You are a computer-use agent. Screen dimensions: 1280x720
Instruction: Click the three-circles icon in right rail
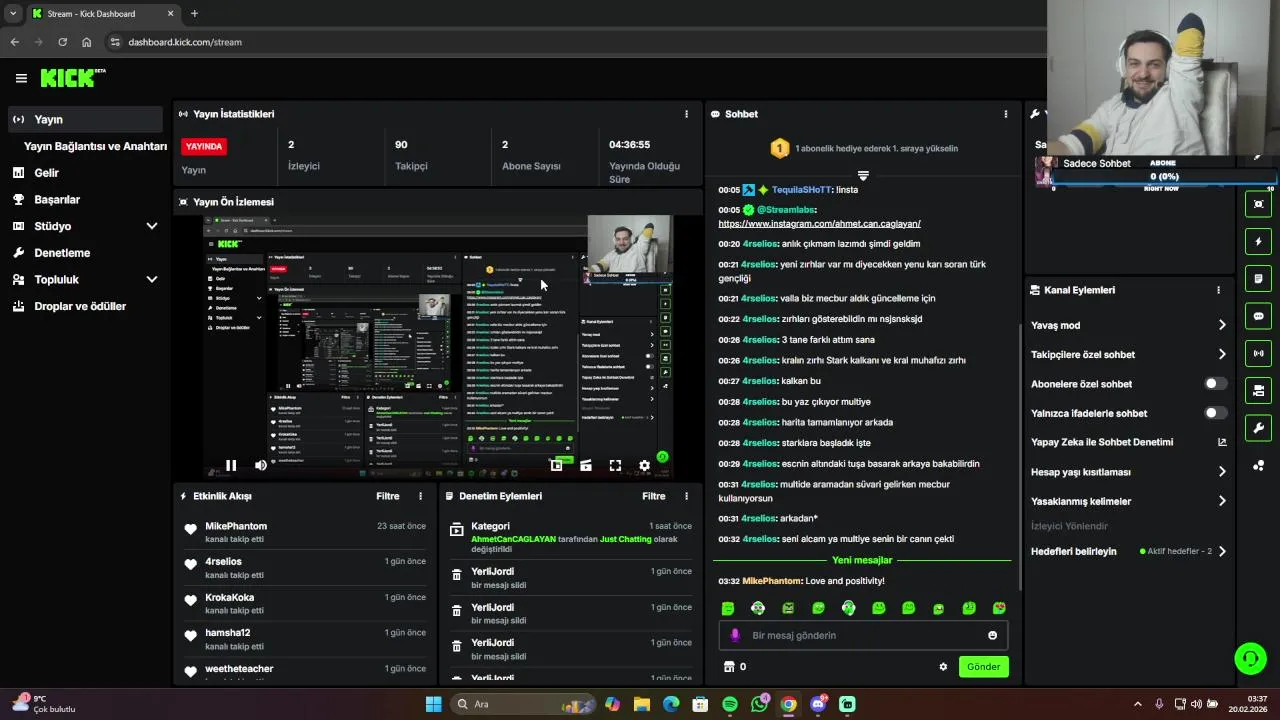pyautogui.click(x=1258, y=466)
